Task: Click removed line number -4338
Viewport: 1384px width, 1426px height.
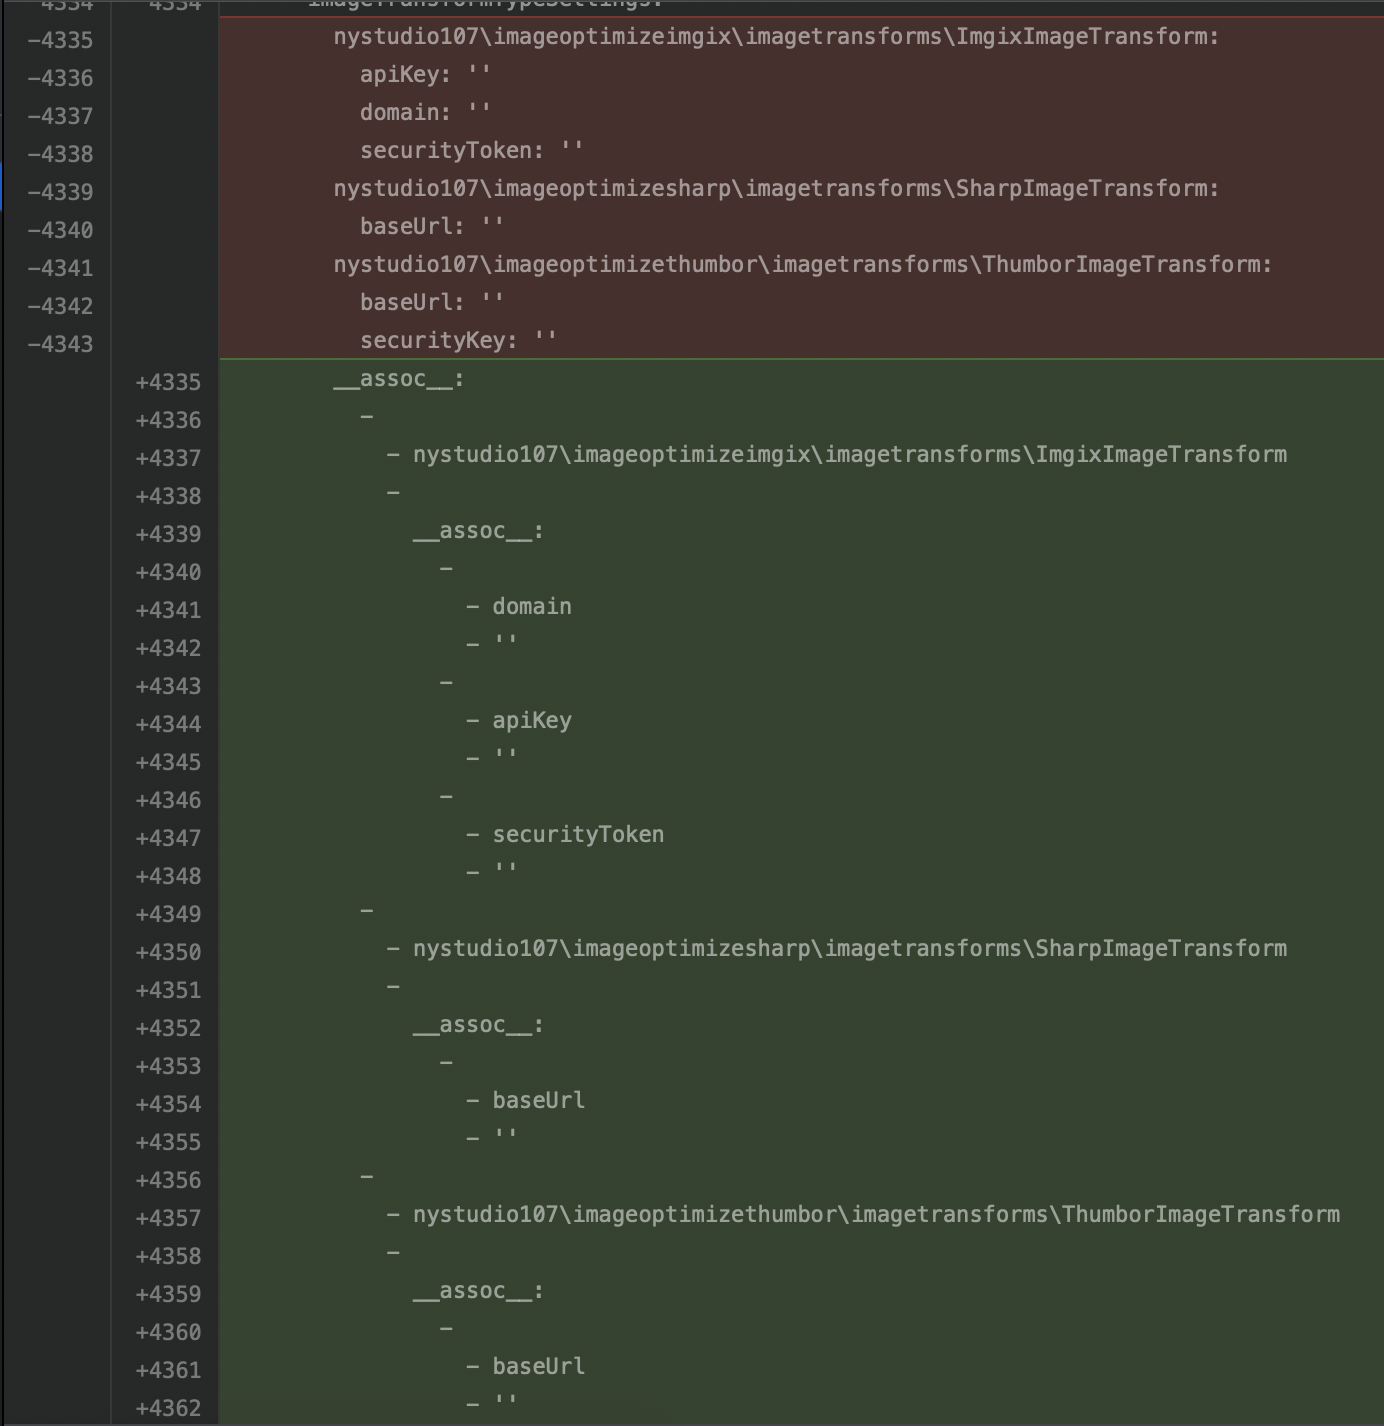Action: click(x=60, y=155)
